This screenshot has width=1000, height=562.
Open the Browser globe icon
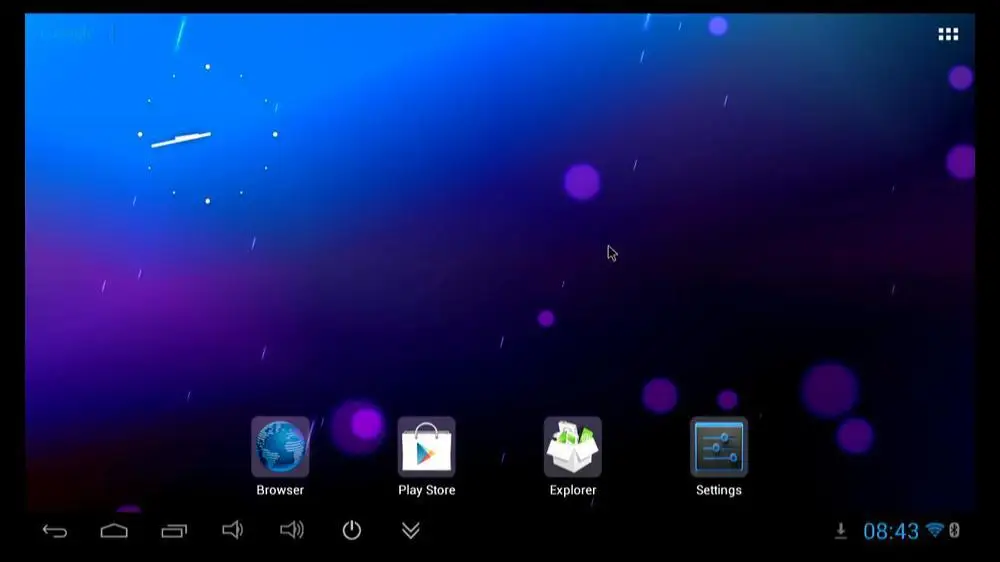coord(280,447)
